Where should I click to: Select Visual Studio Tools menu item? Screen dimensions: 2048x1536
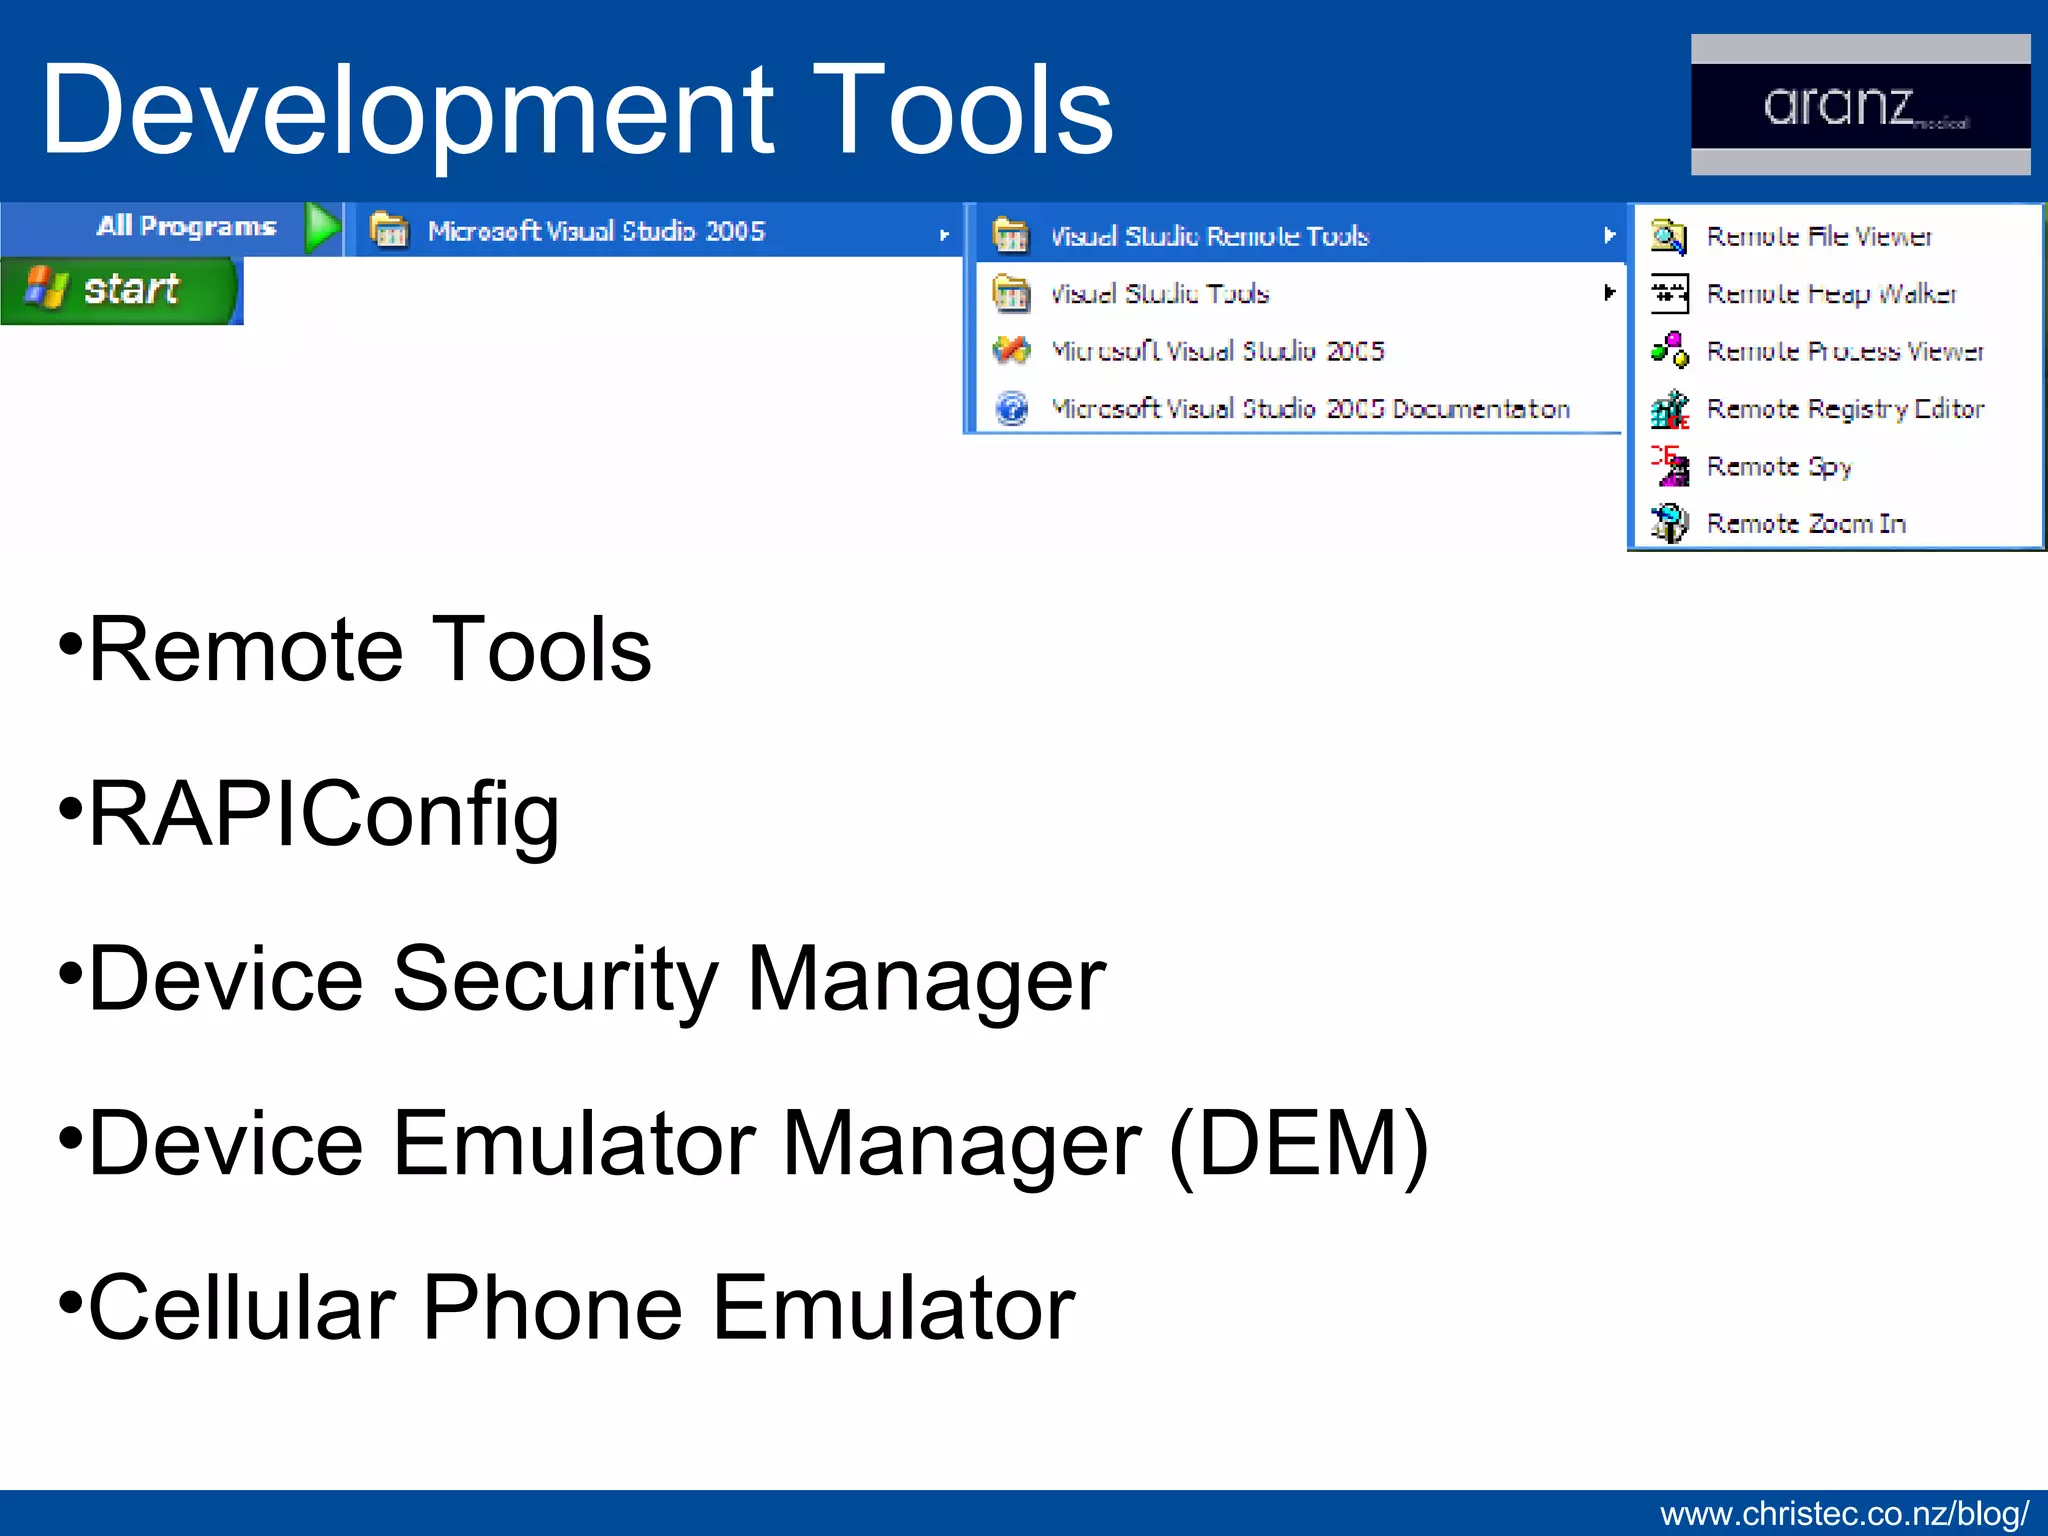click(x=1300, y=293)
